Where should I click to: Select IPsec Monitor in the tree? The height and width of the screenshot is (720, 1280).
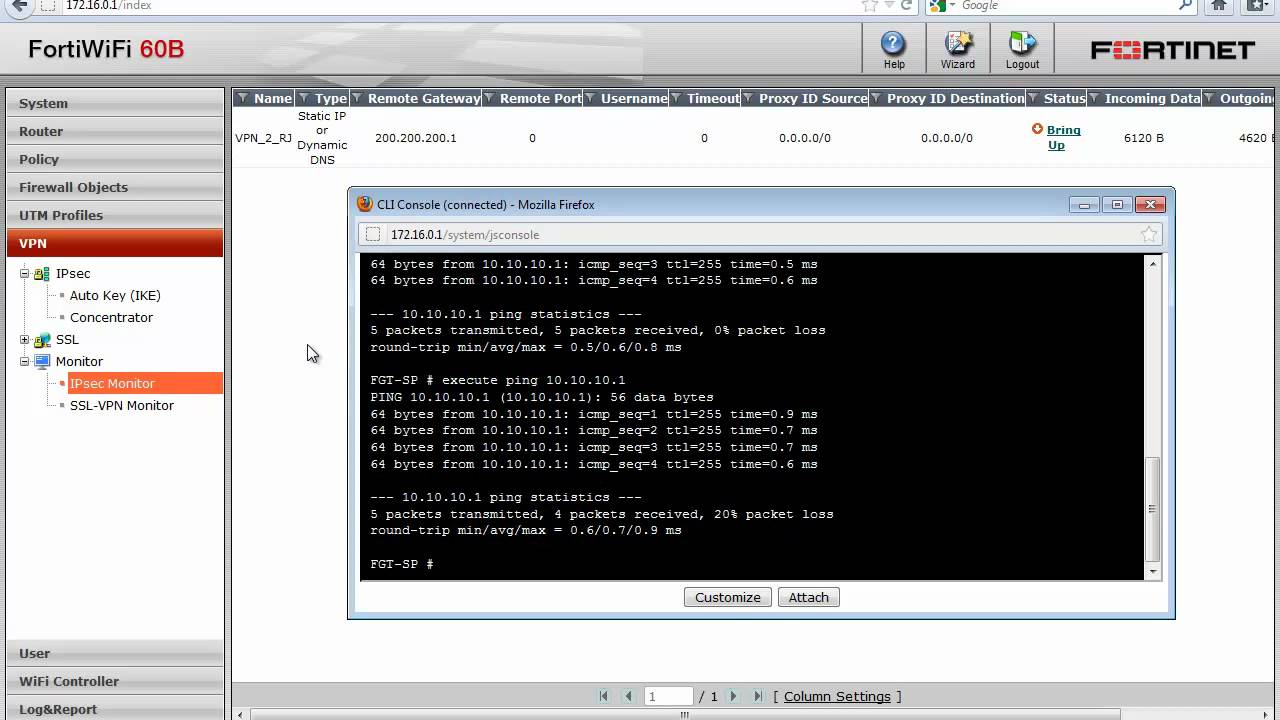coord(145,383)
